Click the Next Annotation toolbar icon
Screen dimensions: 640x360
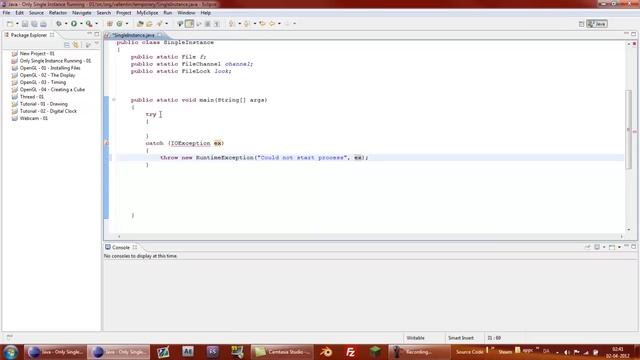click(232, 24)
